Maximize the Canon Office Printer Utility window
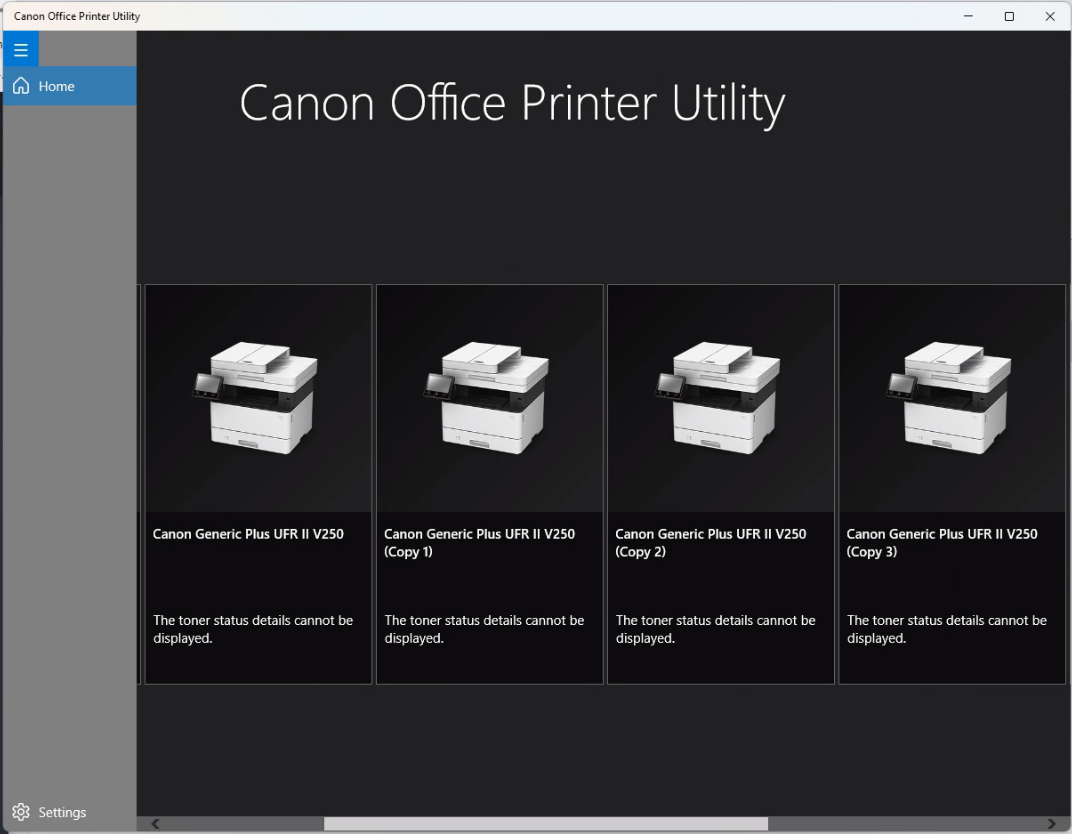The height and width of the screenshot is (834, 1072). click(x=1009, y=16)
